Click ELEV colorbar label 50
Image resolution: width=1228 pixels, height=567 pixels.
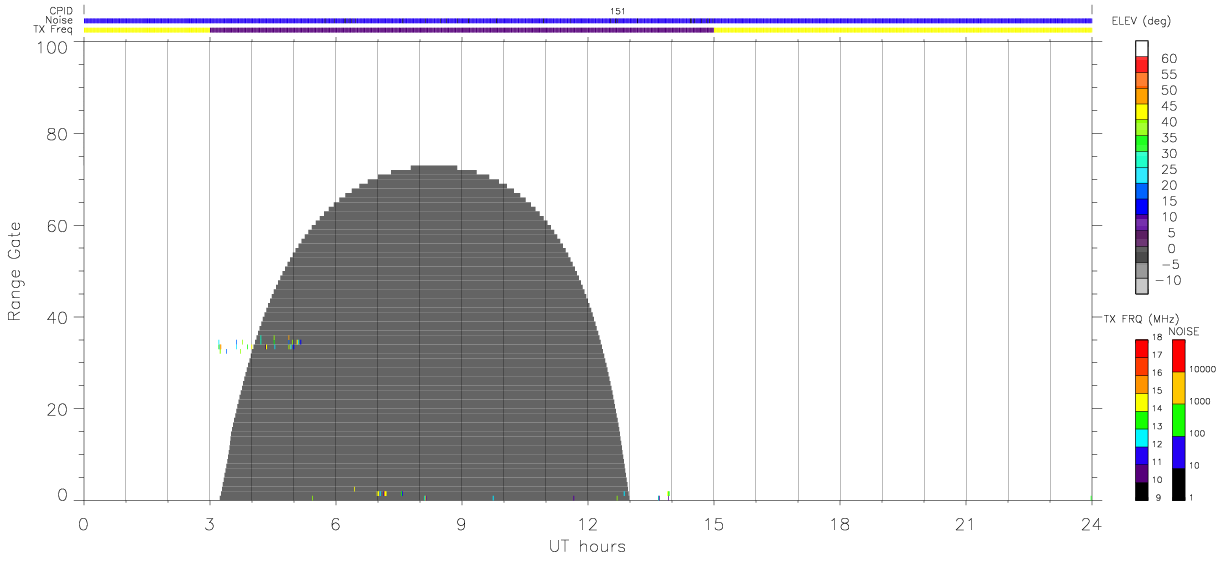coord(1168,90)
